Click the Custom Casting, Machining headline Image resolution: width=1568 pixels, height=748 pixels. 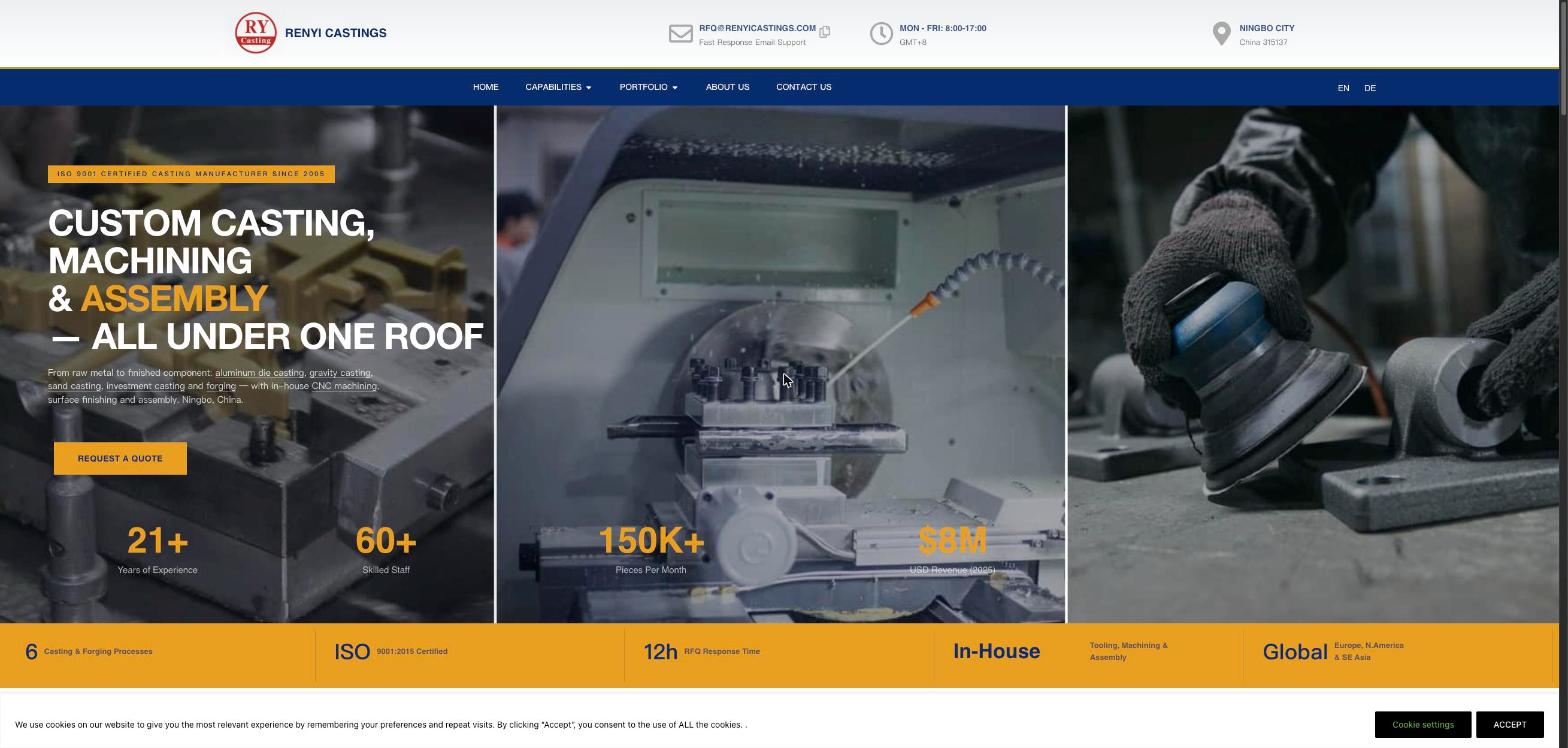coord(266,279)
